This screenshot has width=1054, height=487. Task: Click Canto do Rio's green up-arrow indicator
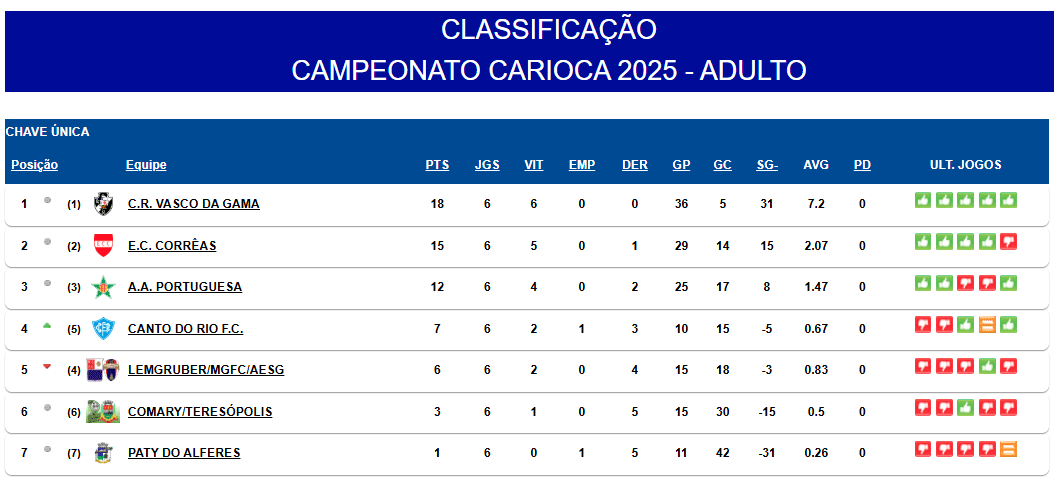[47, 325]
